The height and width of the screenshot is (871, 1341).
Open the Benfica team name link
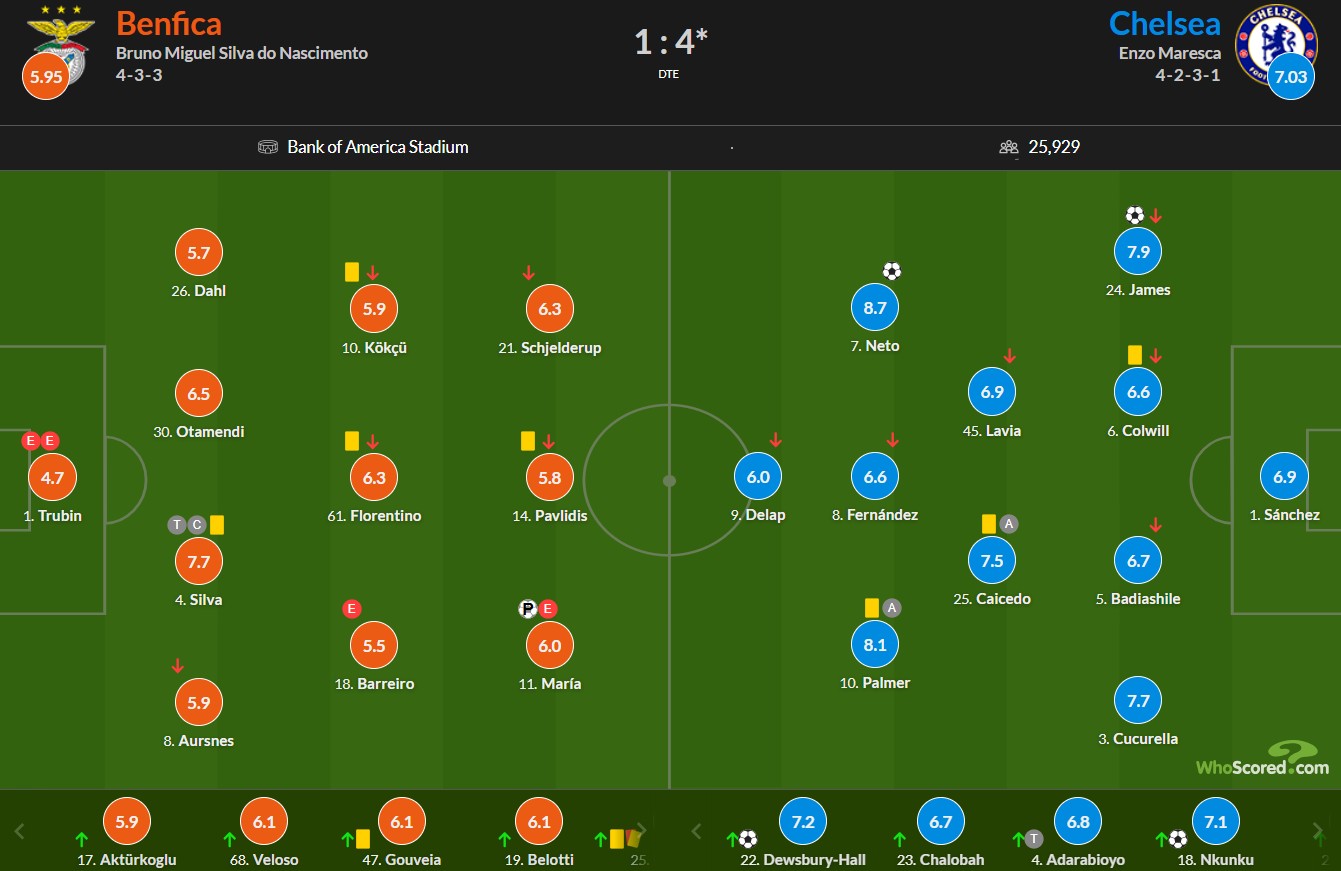(x=169, y=23)
